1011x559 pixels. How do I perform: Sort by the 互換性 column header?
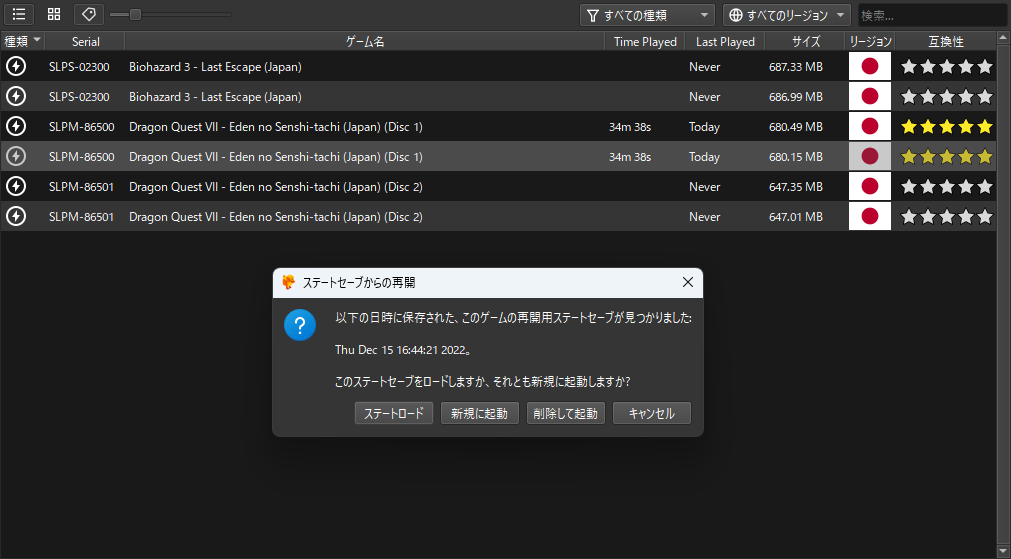(945, 41)
